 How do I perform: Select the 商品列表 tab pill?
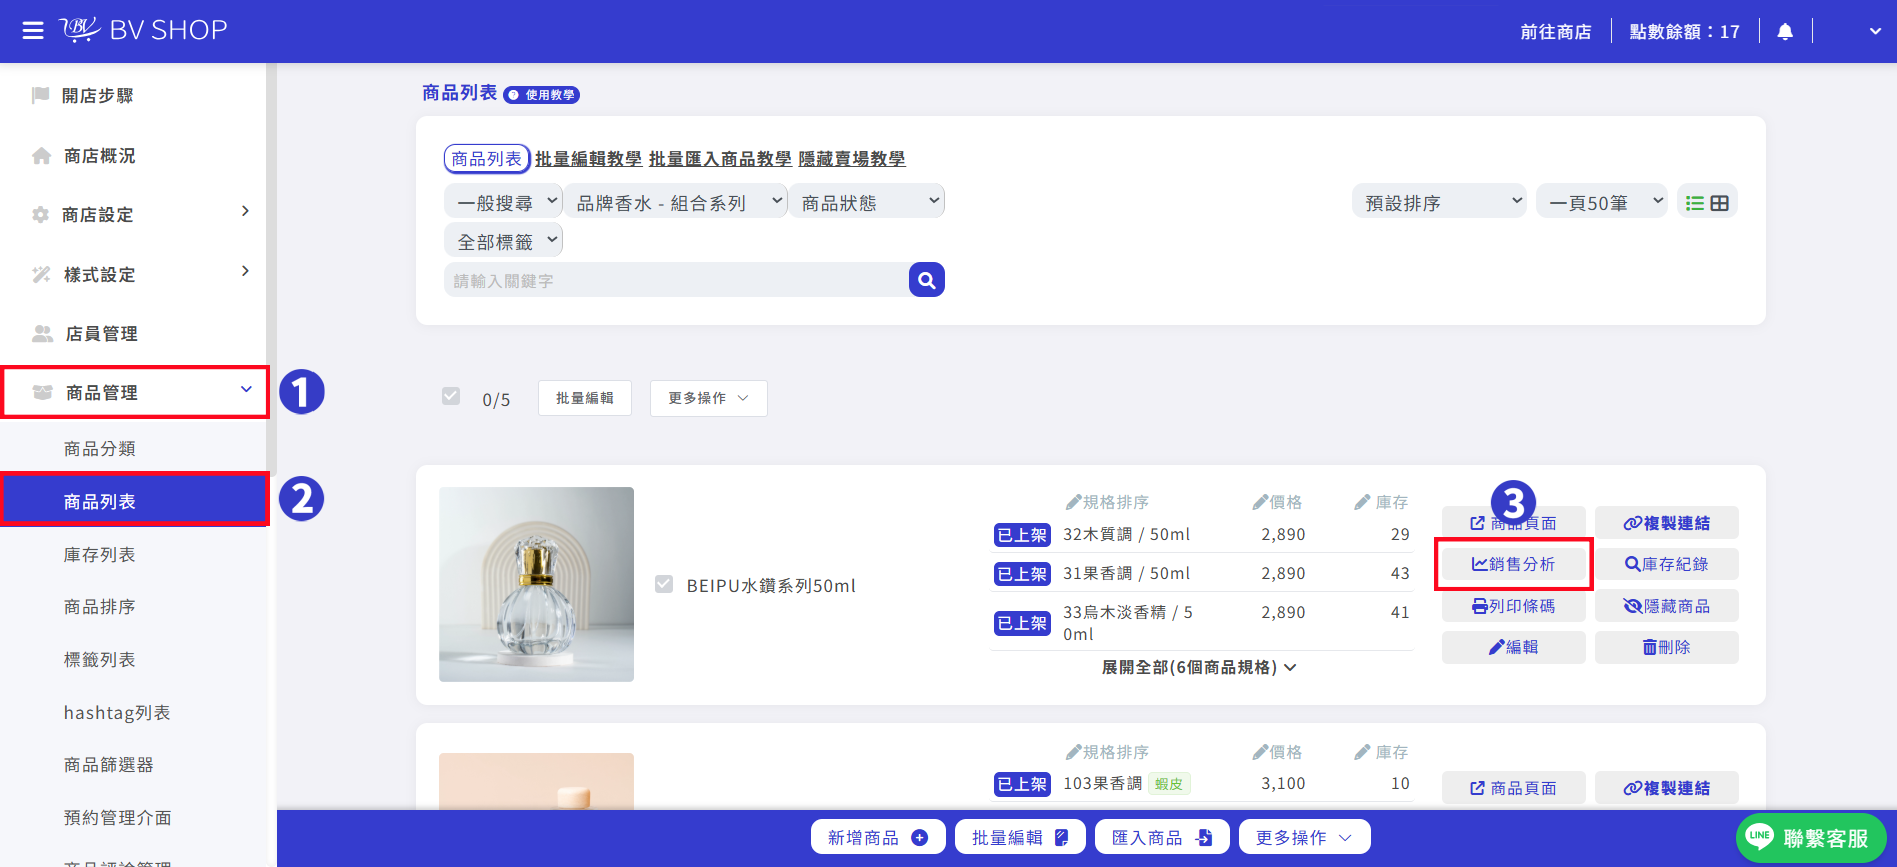coord(487,159)
